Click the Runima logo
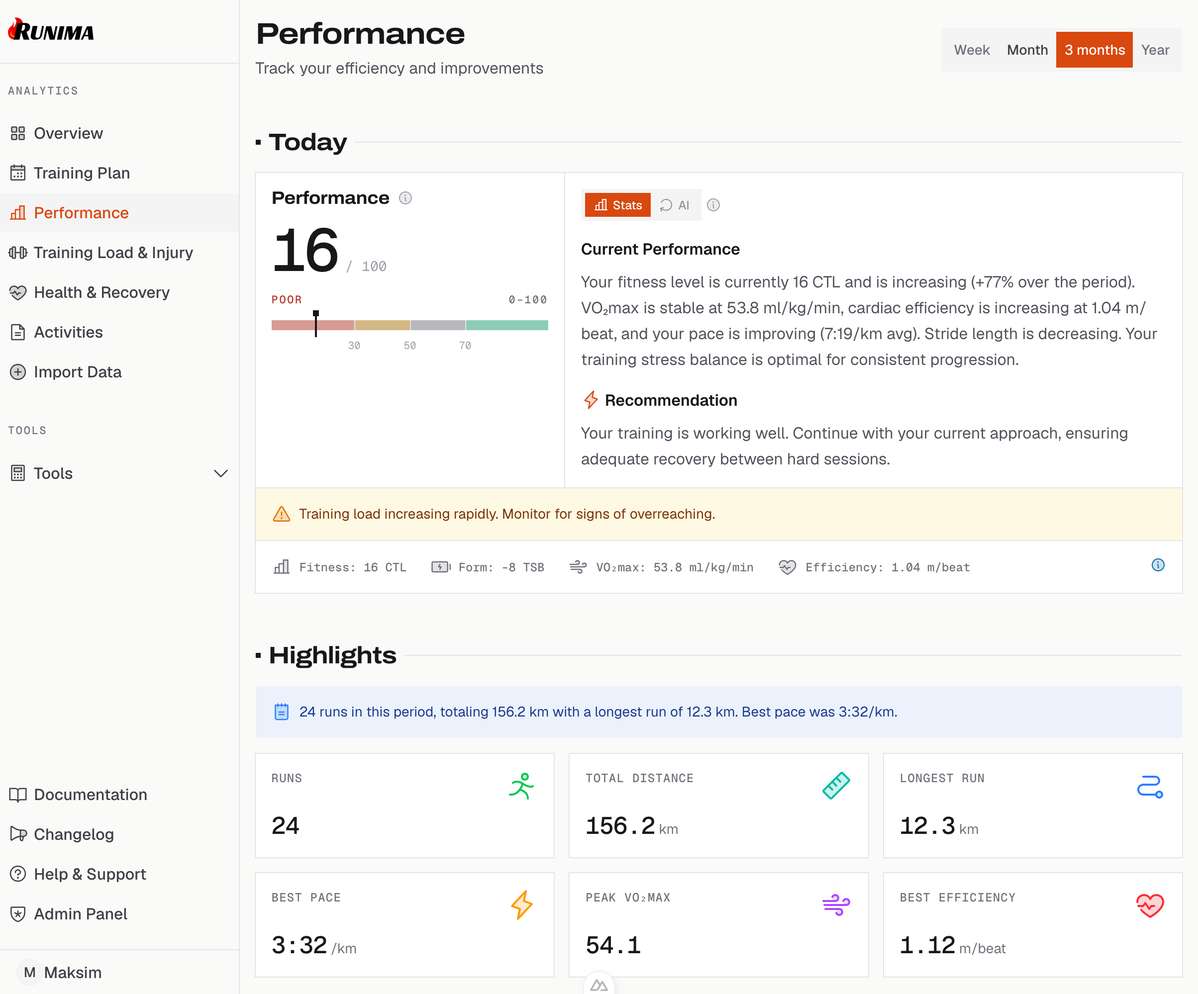 (50, 31)
